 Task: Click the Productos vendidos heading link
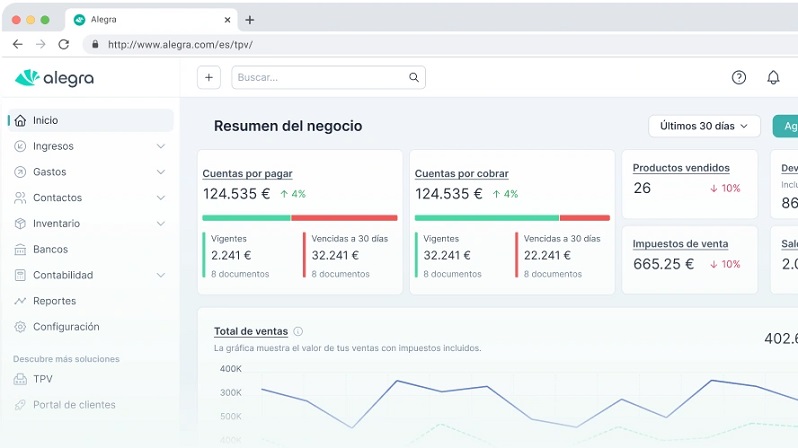pos(681,168)
